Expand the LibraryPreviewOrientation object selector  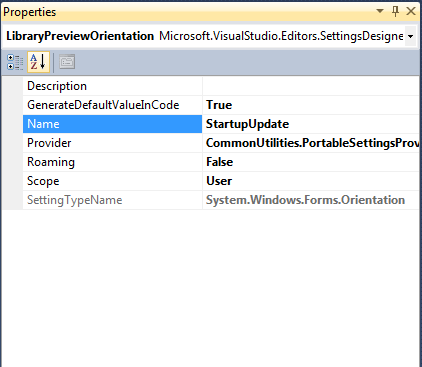(x=411, y=36)
